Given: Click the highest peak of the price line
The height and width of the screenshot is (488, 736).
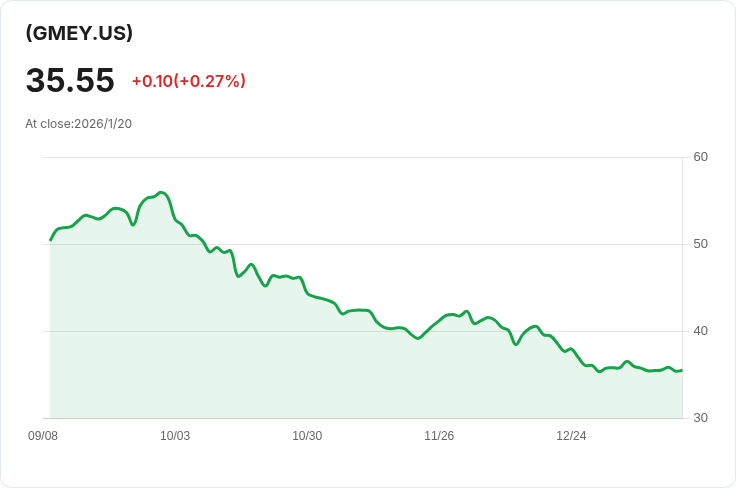Looking at the screenshot, I should coord(161,192).
